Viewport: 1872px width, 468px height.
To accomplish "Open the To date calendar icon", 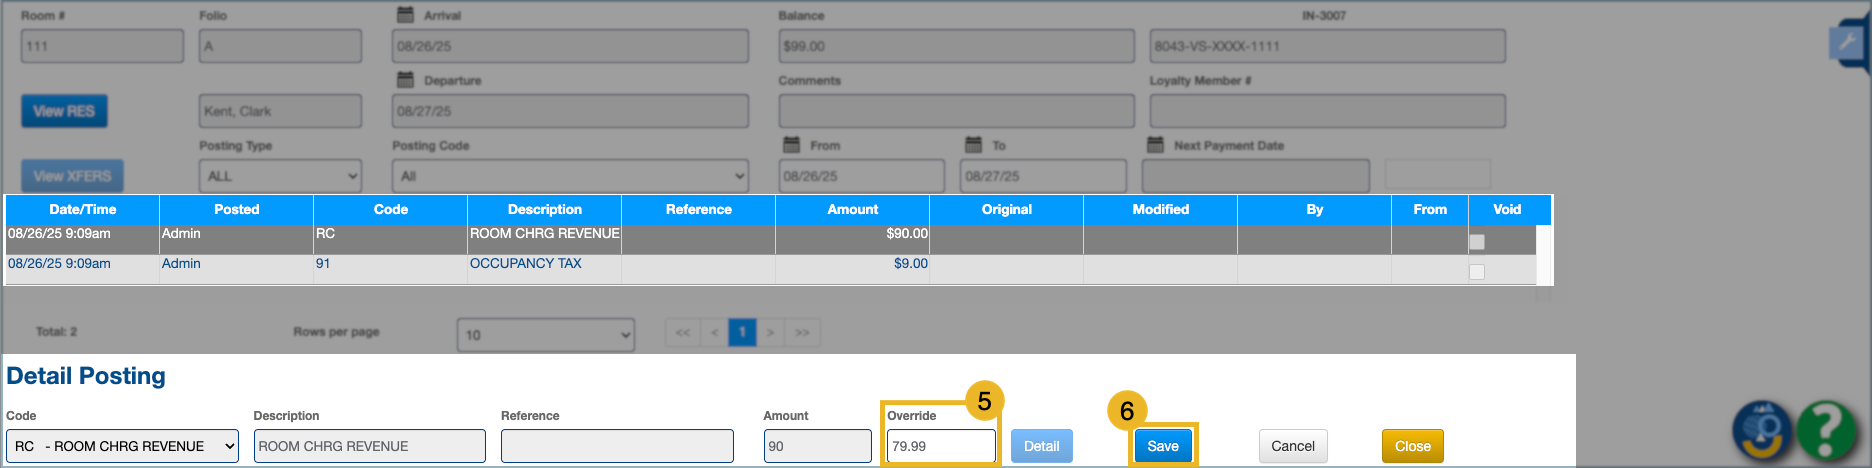I will click(974, 145).
